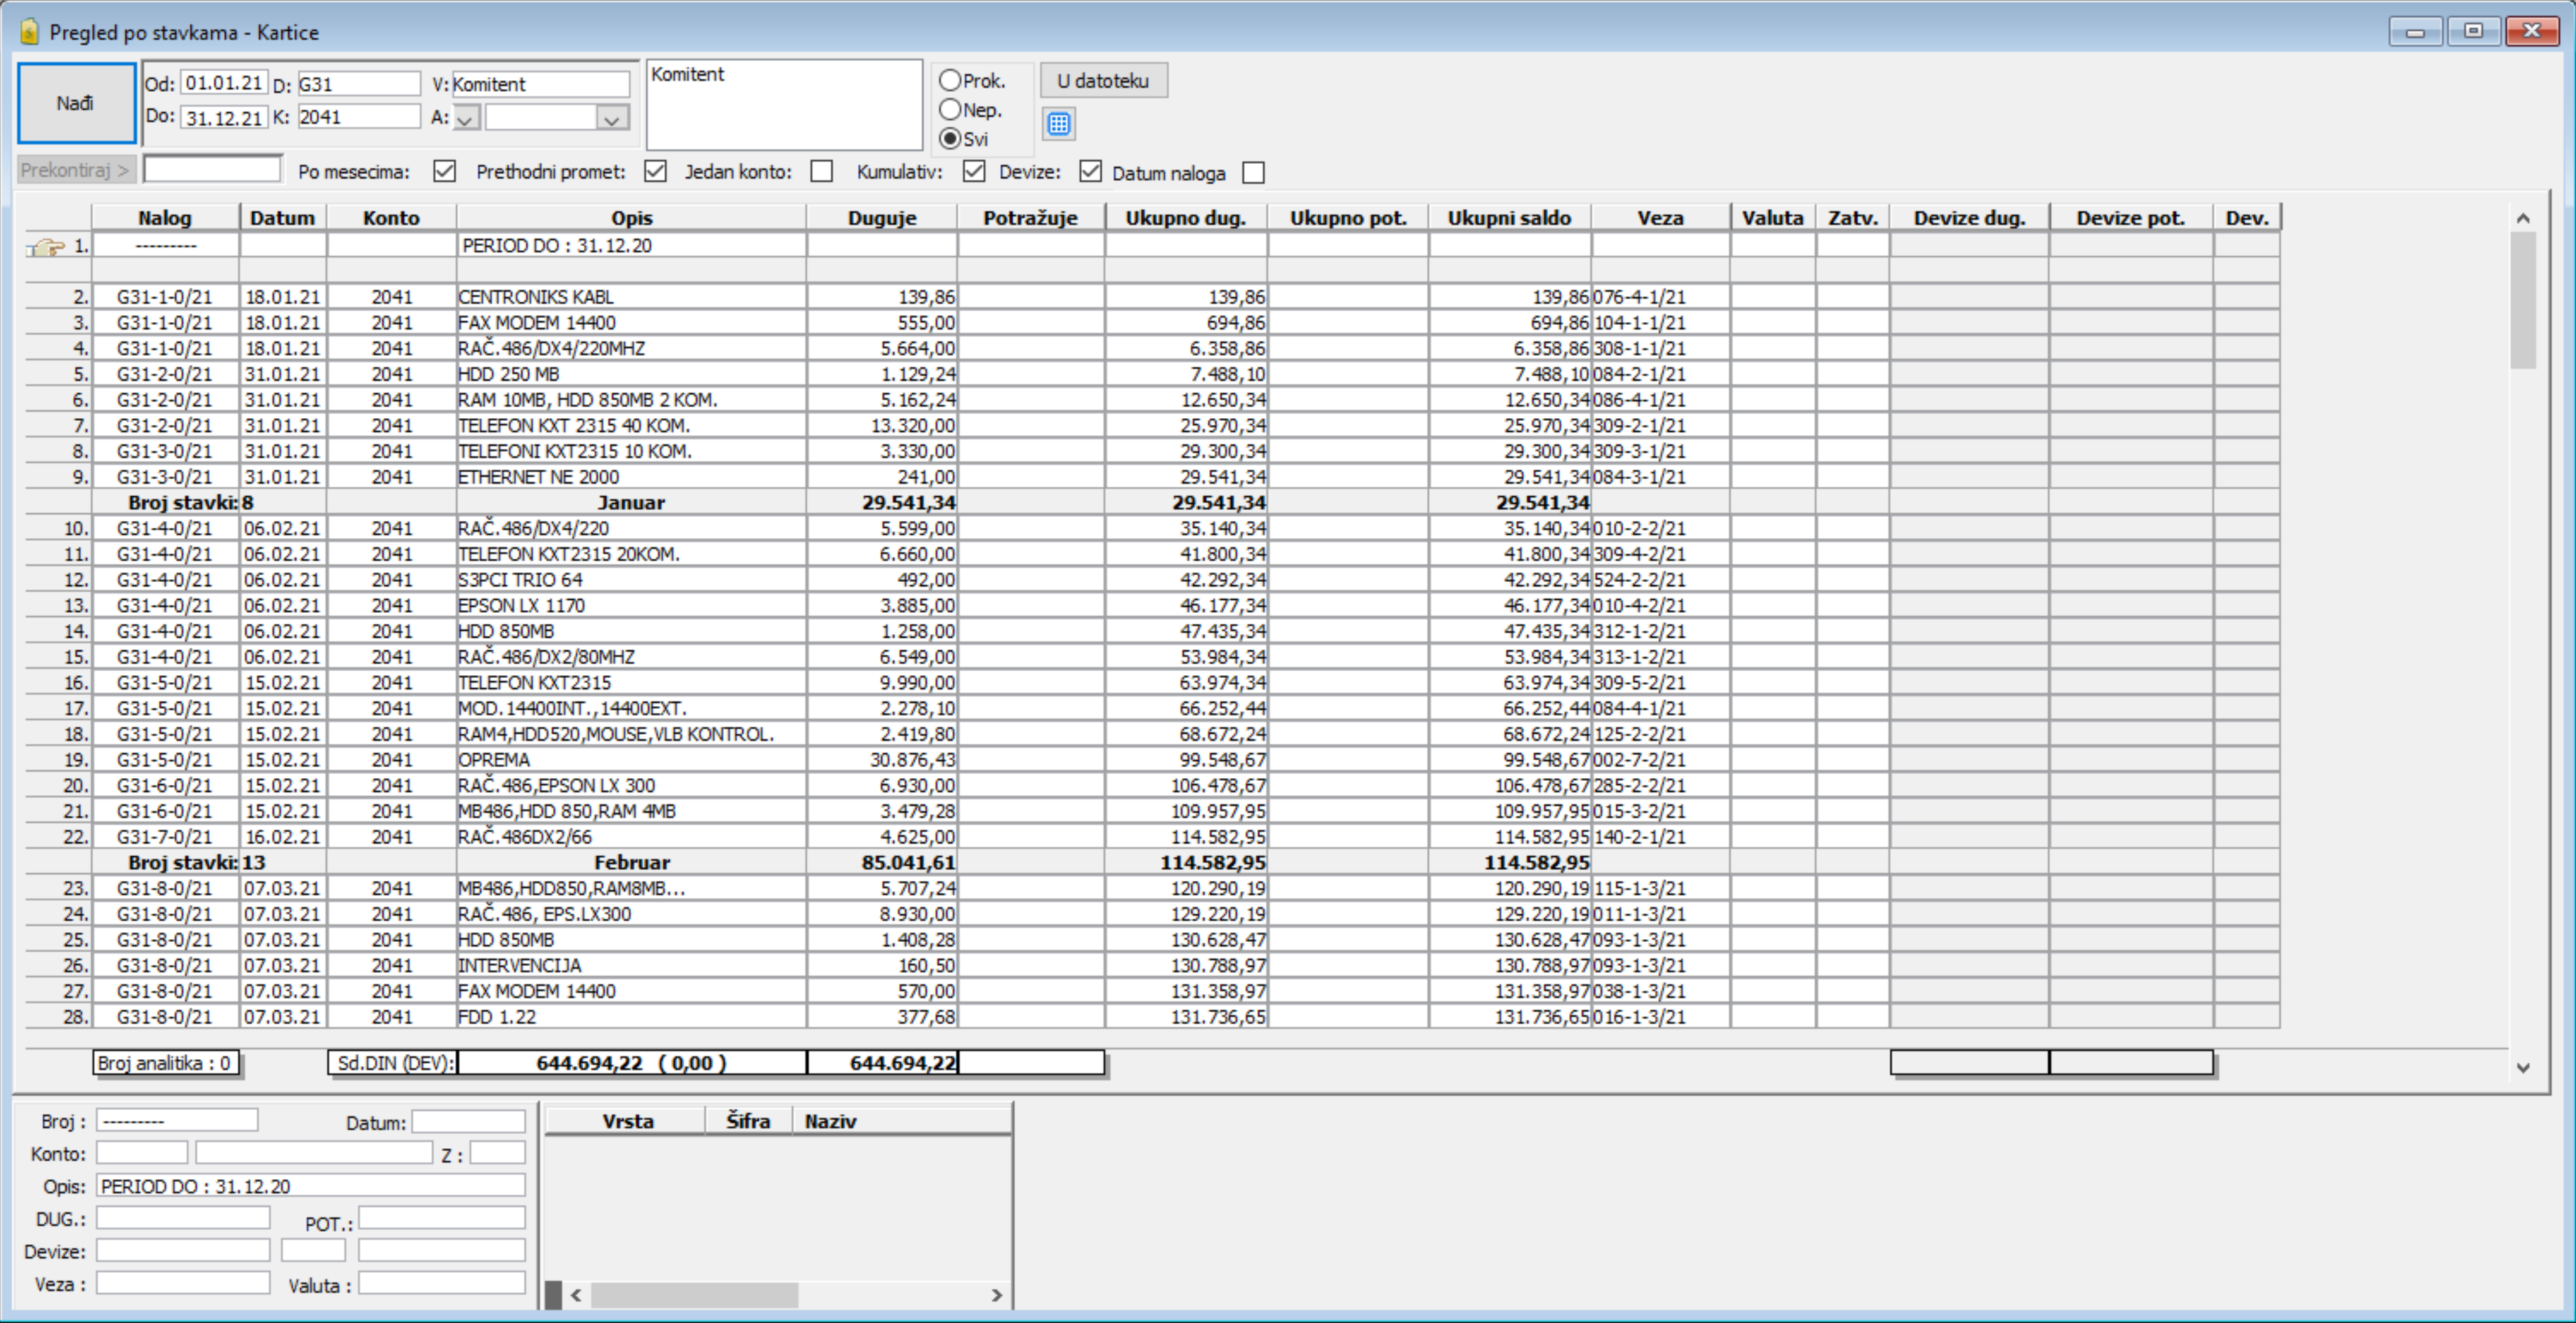Click the INTERVENCIJA row

click(x=1152, y=966)
